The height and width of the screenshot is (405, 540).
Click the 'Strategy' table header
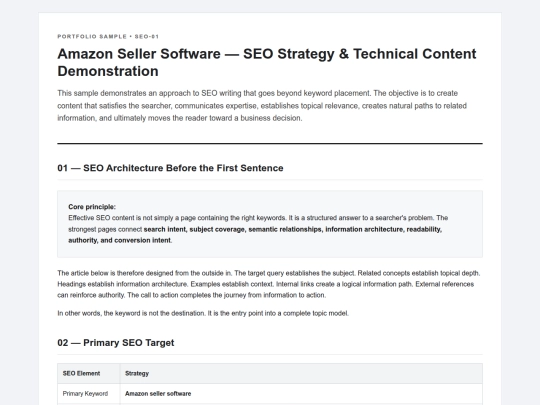click(301, 374)
